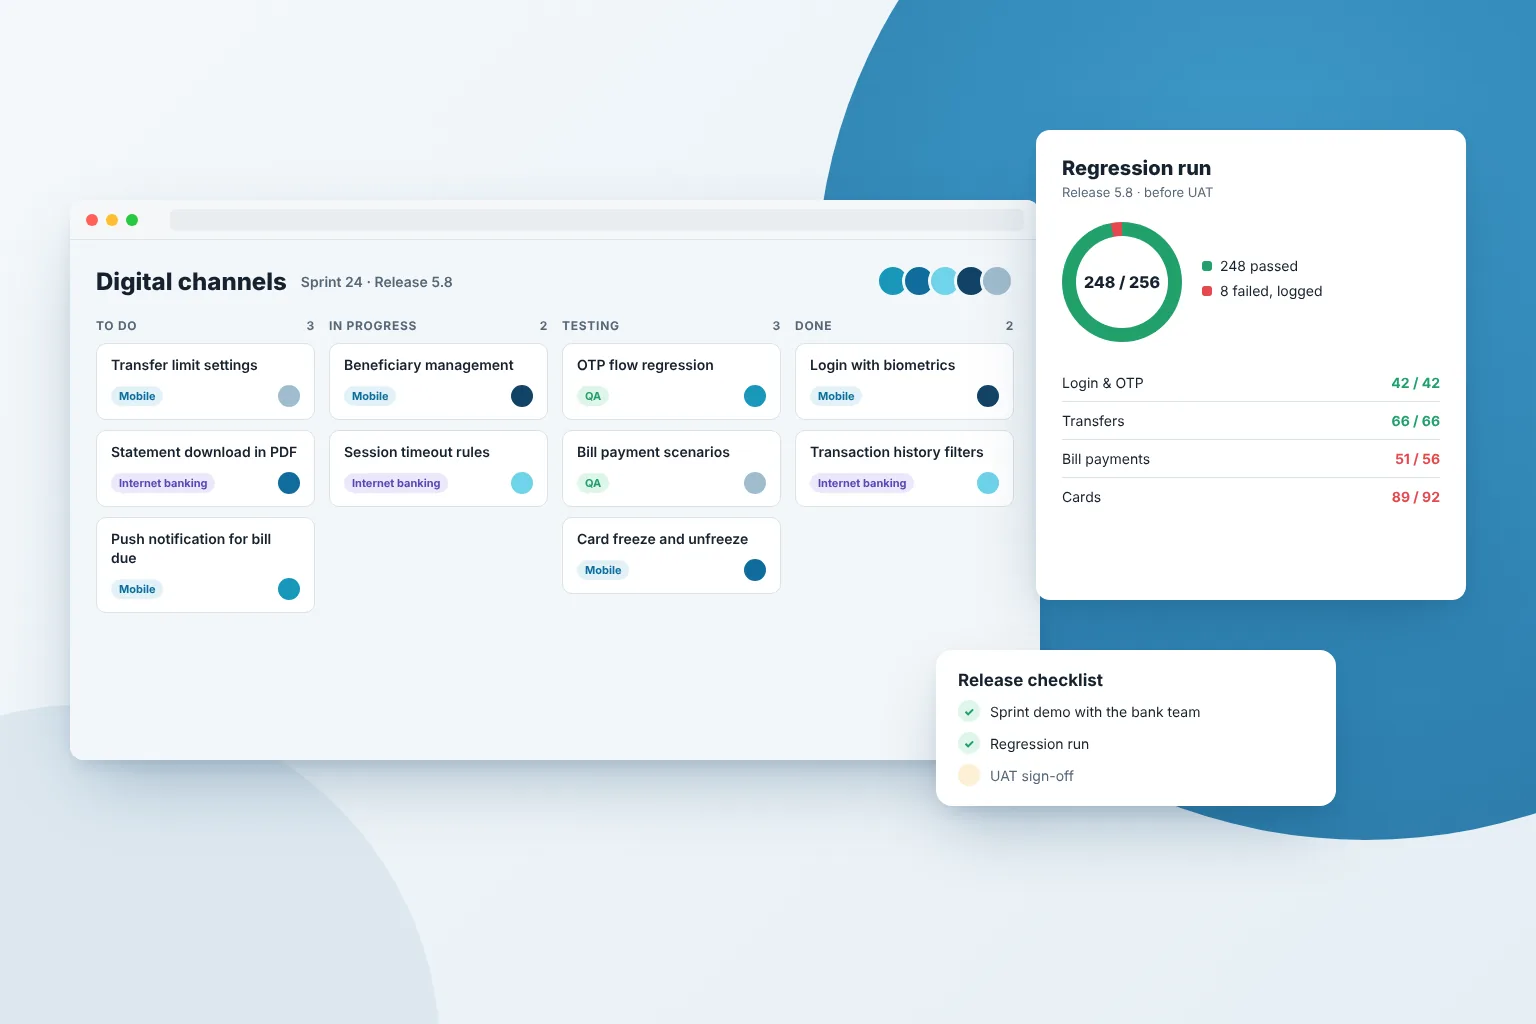Open OTP flow regression card
The height and width of the screenshot is (1024, 1536).
(x=671, y=381)
